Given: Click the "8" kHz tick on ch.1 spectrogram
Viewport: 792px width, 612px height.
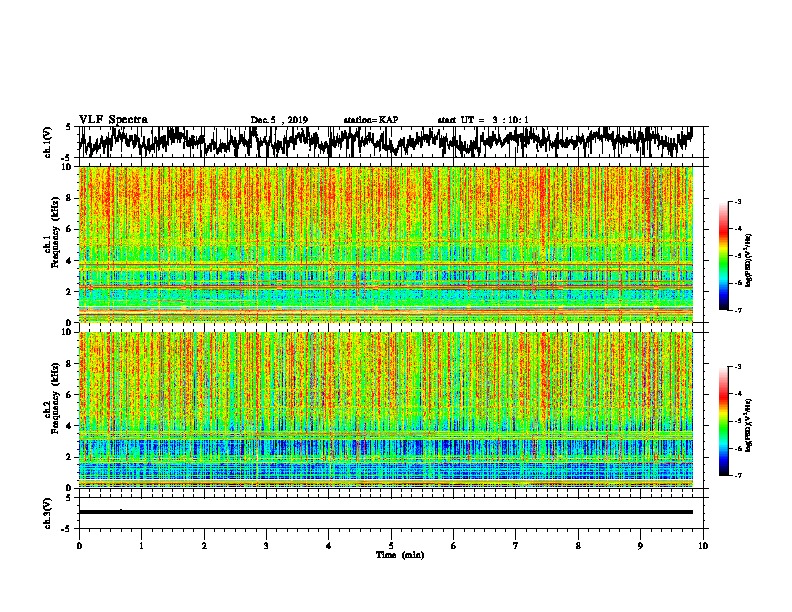Looking at the screenshot, I should point(70,198).
